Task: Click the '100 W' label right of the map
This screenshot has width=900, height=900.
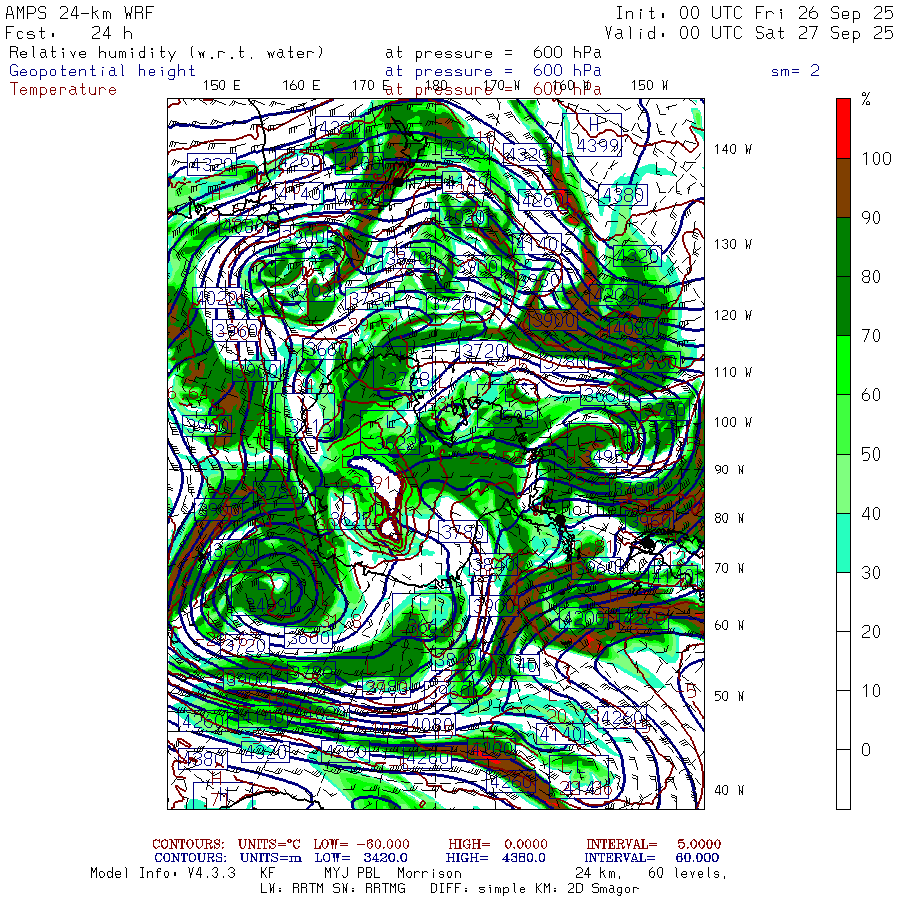Action: 733,422
